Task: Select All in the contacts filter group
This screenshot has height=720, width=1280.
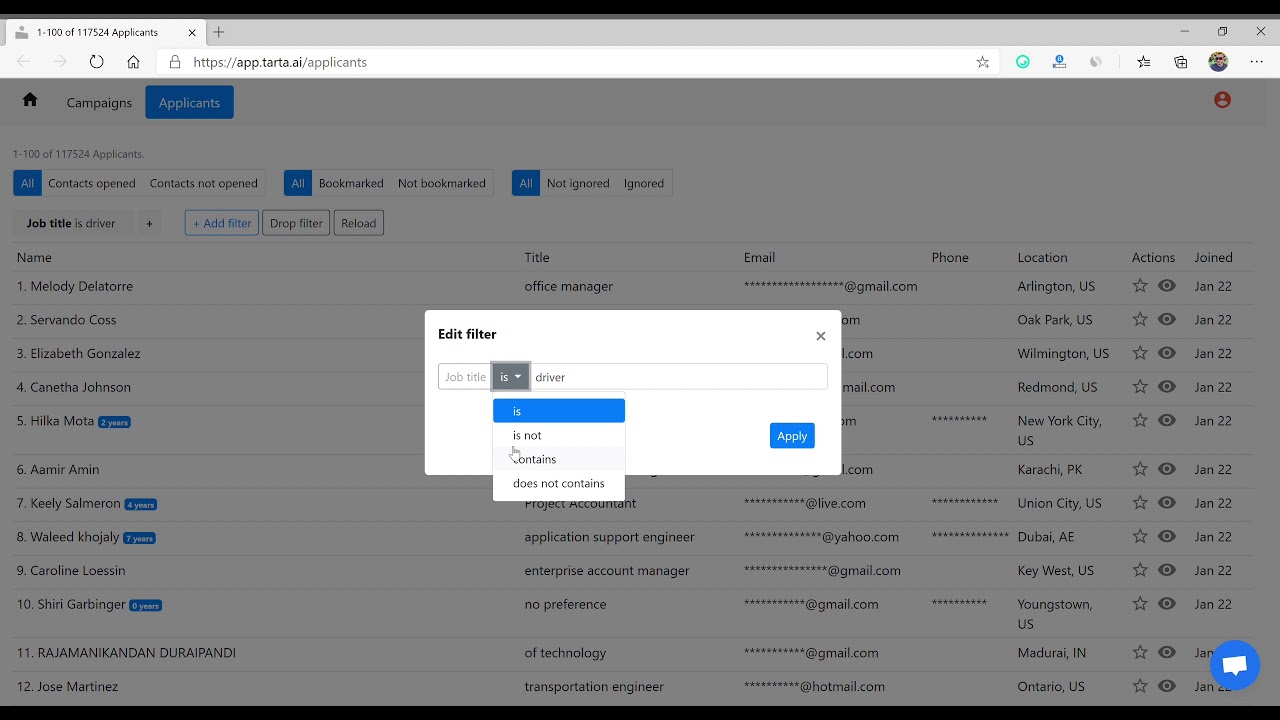Action: pos(27,183)
